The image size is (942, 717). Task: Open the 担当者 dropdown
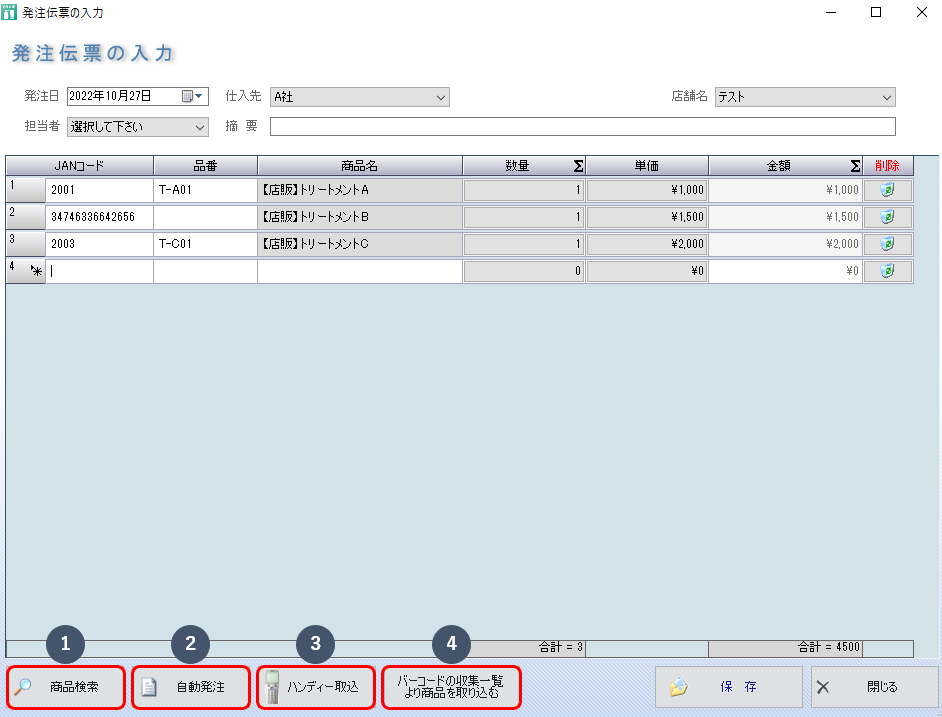click(199, 127)
